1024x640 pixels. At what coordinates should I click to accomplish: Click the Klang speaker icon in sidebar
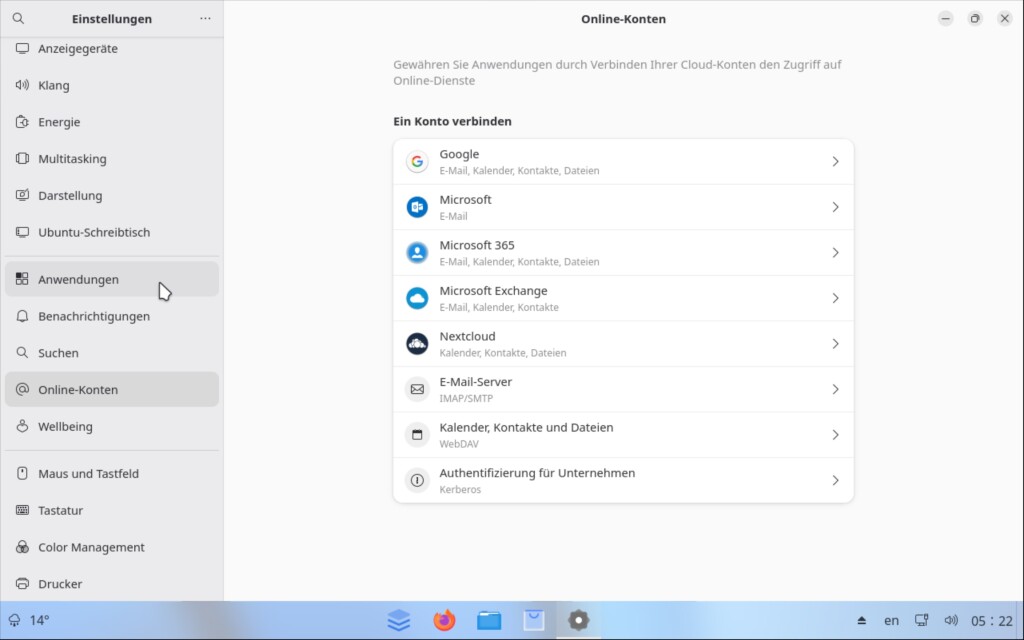22,85
